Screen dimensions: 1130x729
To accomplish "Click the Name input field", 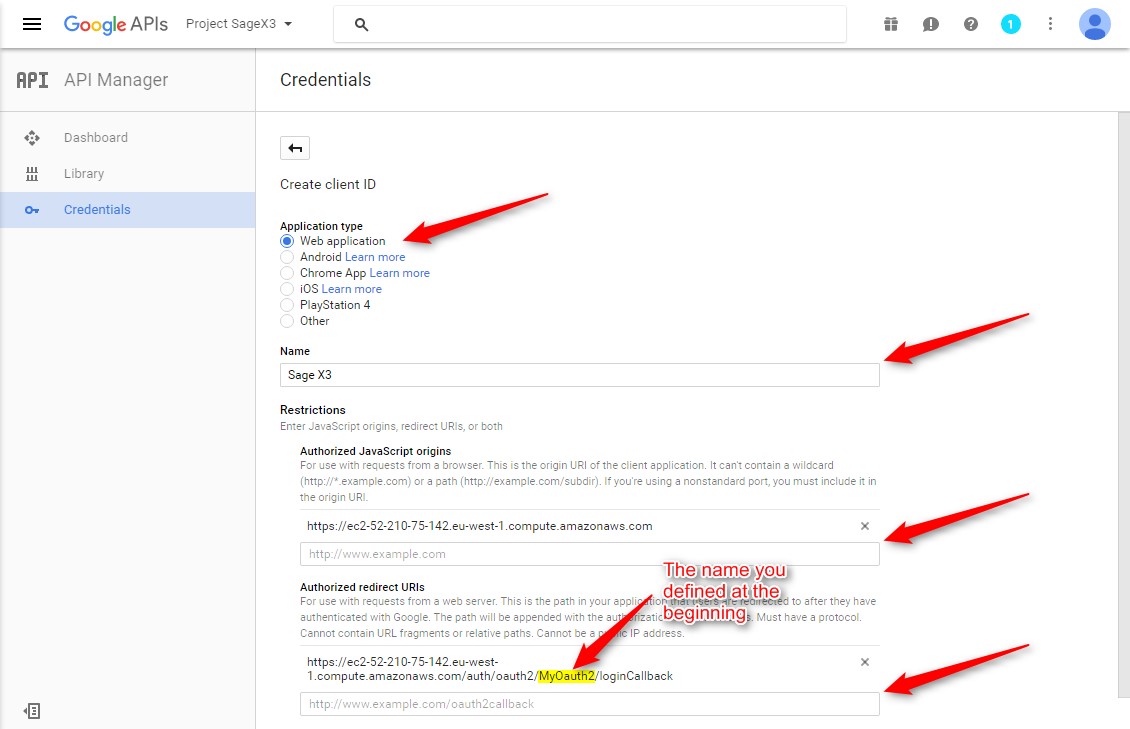I will (x=579, y=375).
